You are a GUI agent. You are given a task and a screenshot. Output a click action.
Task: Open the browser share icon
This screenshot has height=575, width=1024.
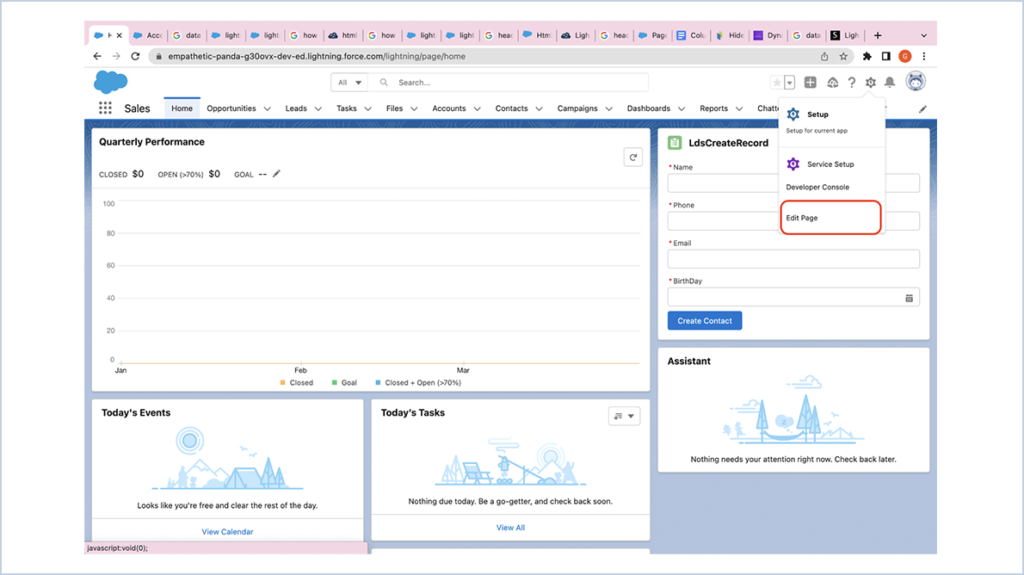click(824, 56)
